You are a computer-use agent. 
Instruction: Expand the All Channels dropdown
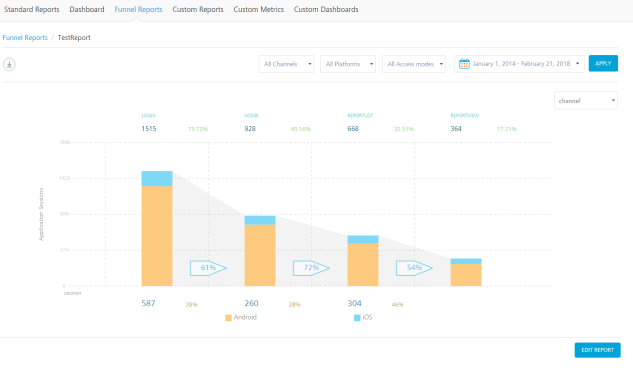pyautogui.click(x=286, y=64)
